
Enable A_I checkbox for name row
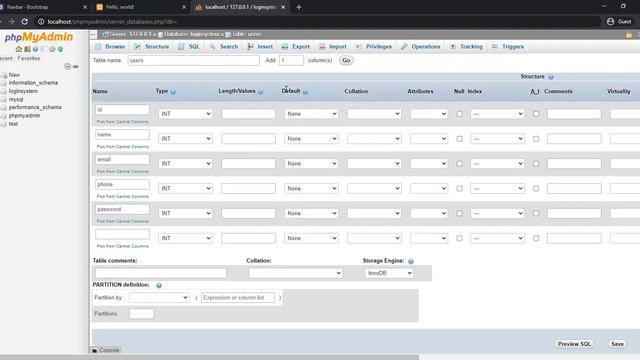coord(536,139)
